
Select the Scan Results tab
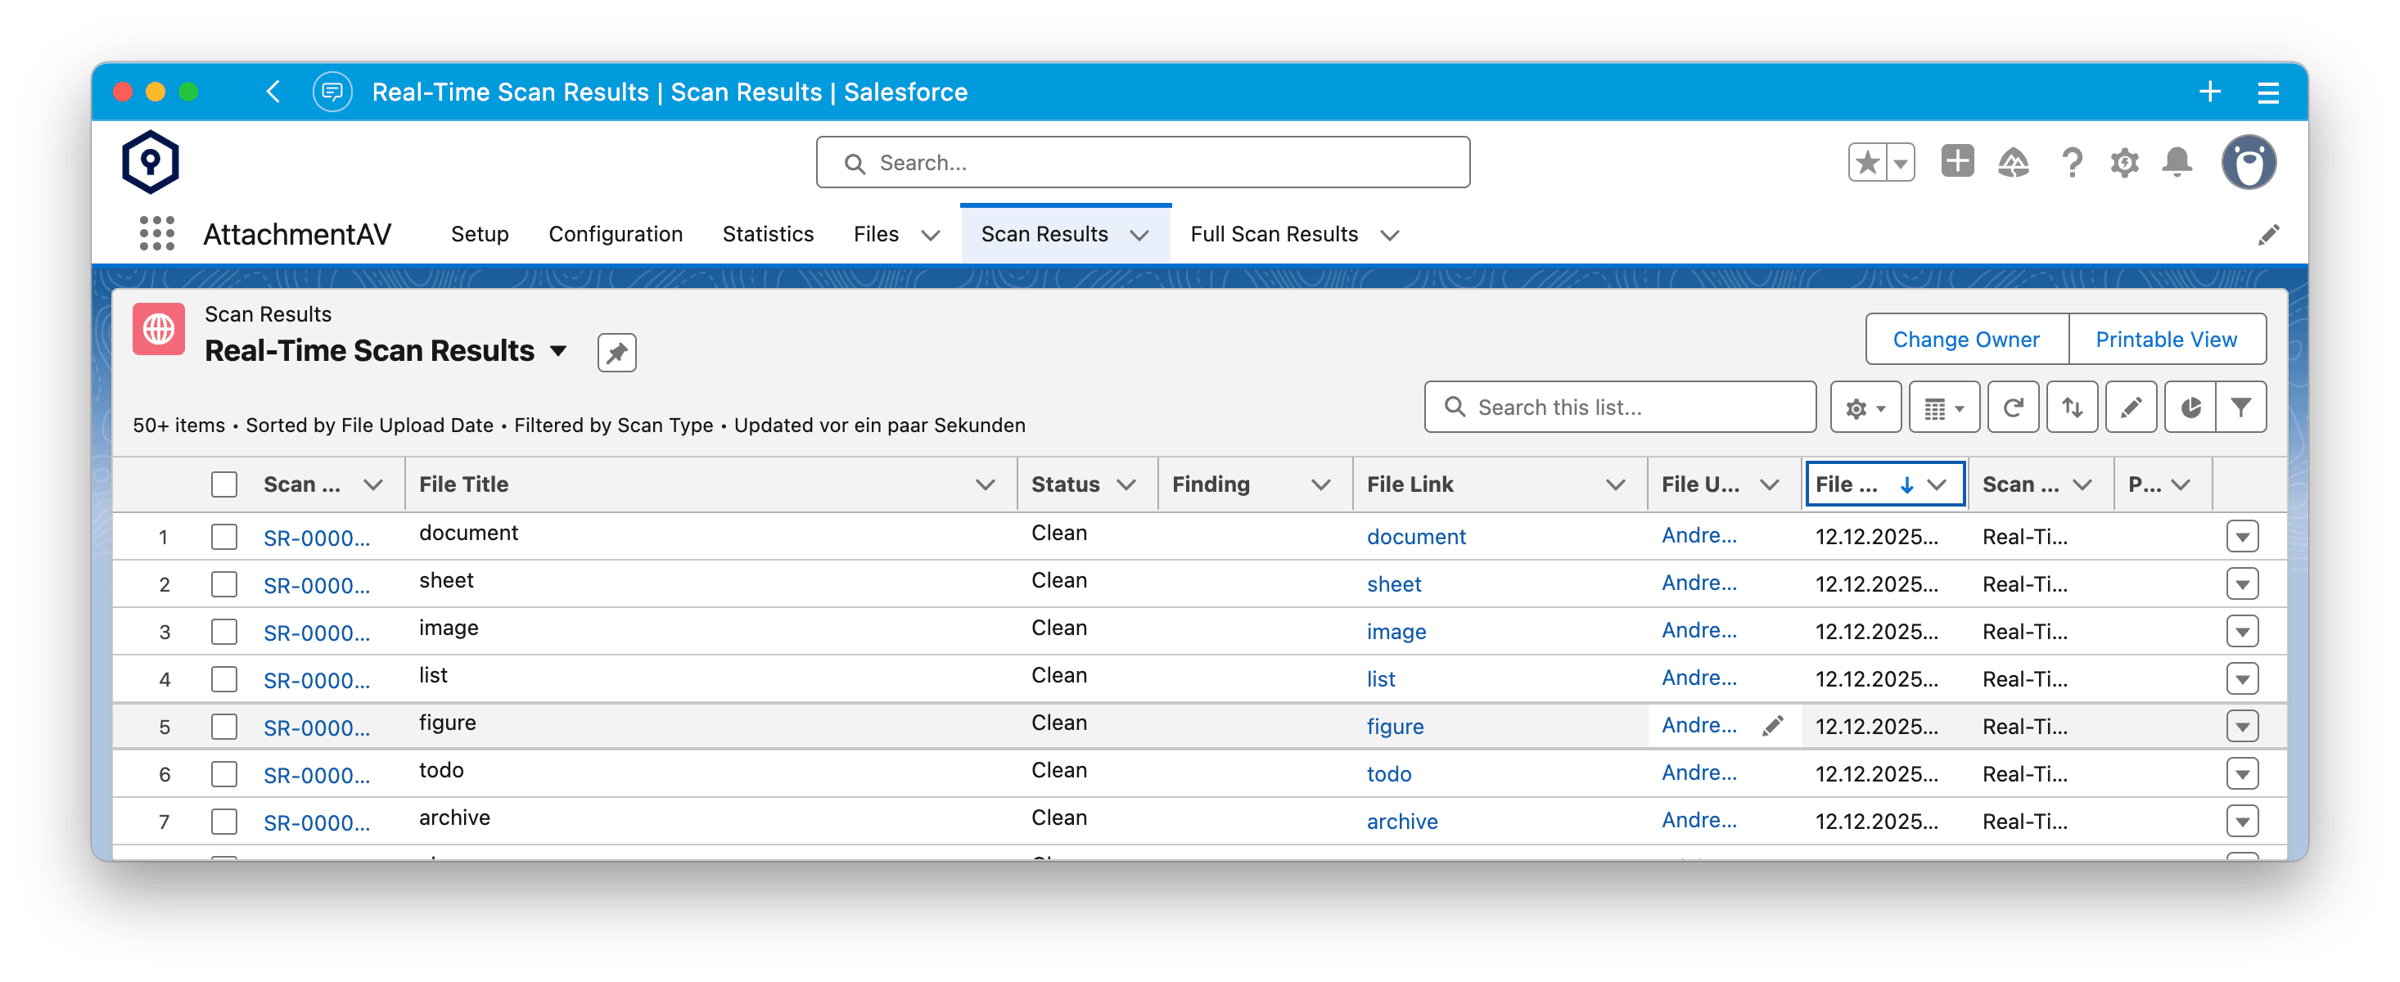tap(1044, 234)
